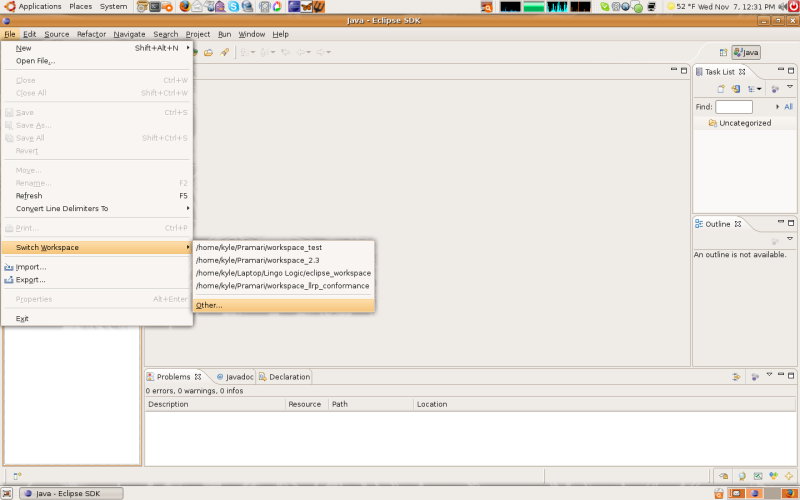800x500 pixels.
Task: Click the Back navigation arrow in toolbar
Action: point(300,52)
